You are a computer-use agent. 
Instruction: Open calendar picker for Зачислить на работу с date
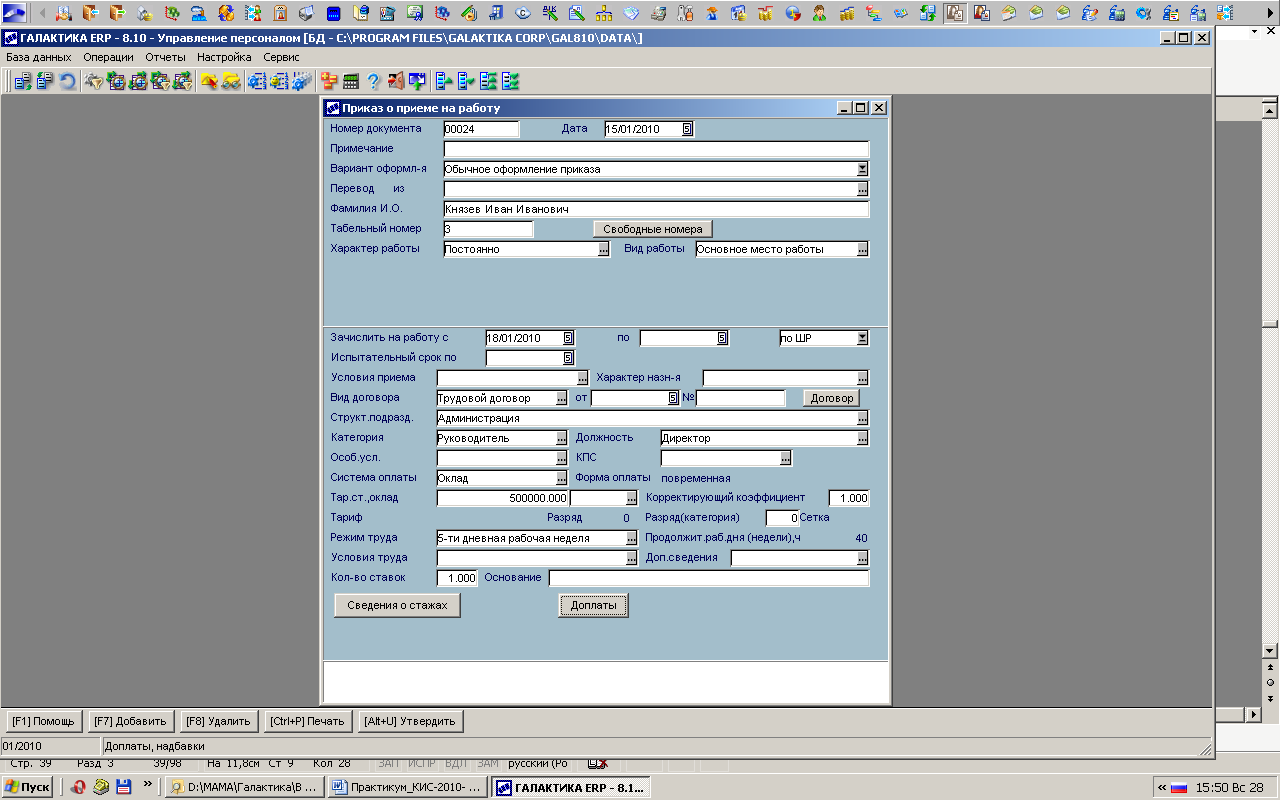point(568,338)
